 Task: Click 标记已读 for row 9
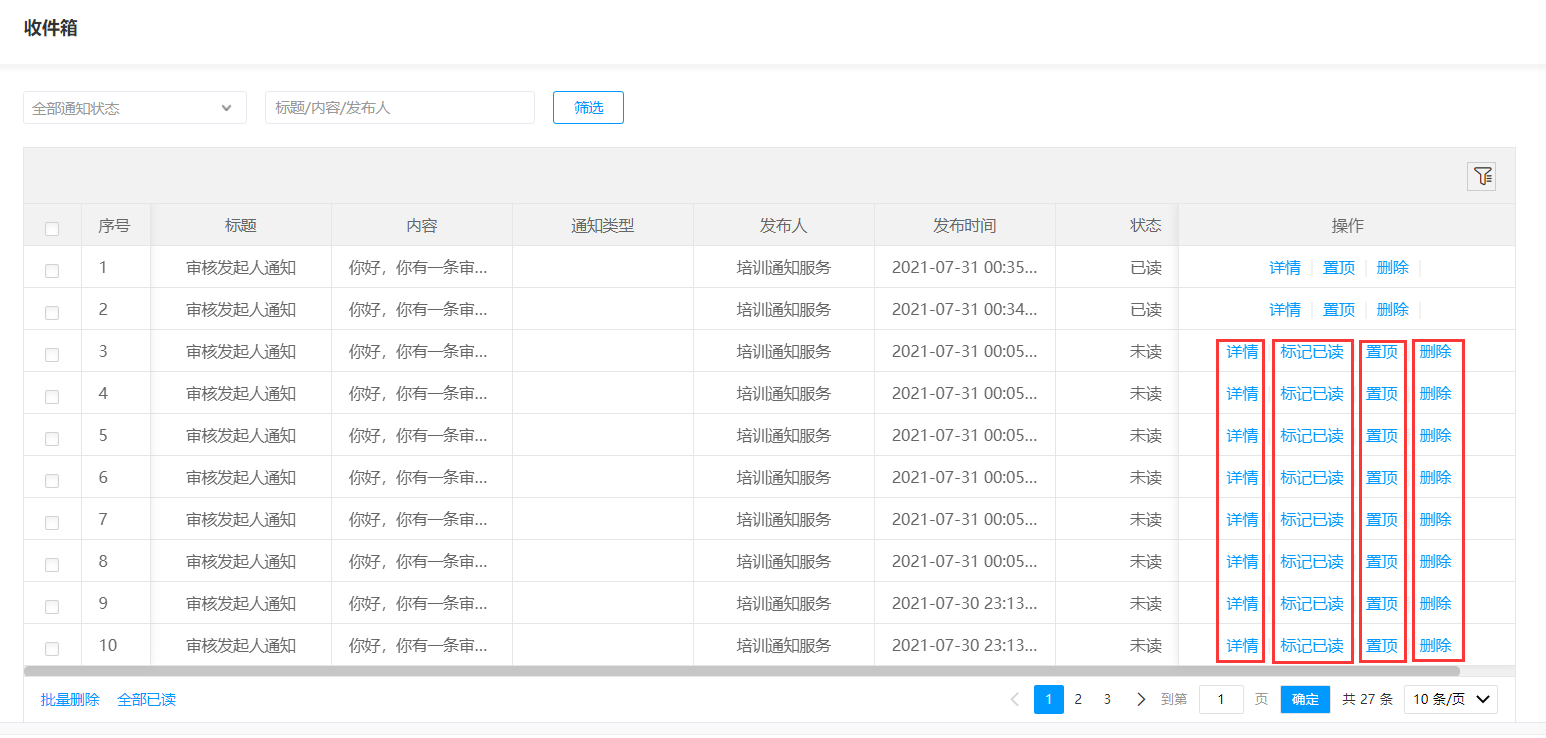pos(1312,603)
